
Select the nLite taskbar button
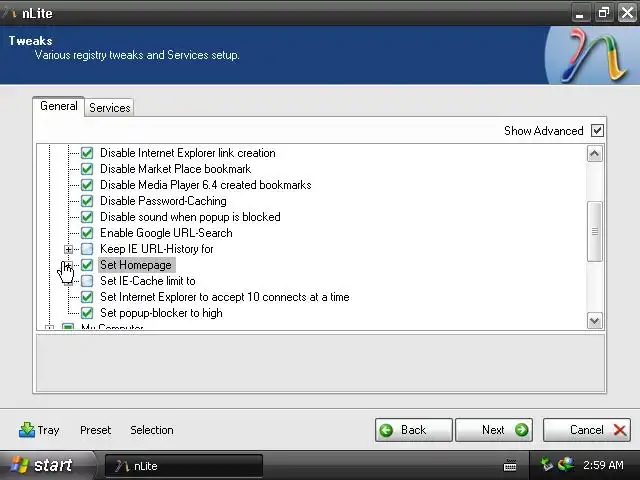click(184, 466)
